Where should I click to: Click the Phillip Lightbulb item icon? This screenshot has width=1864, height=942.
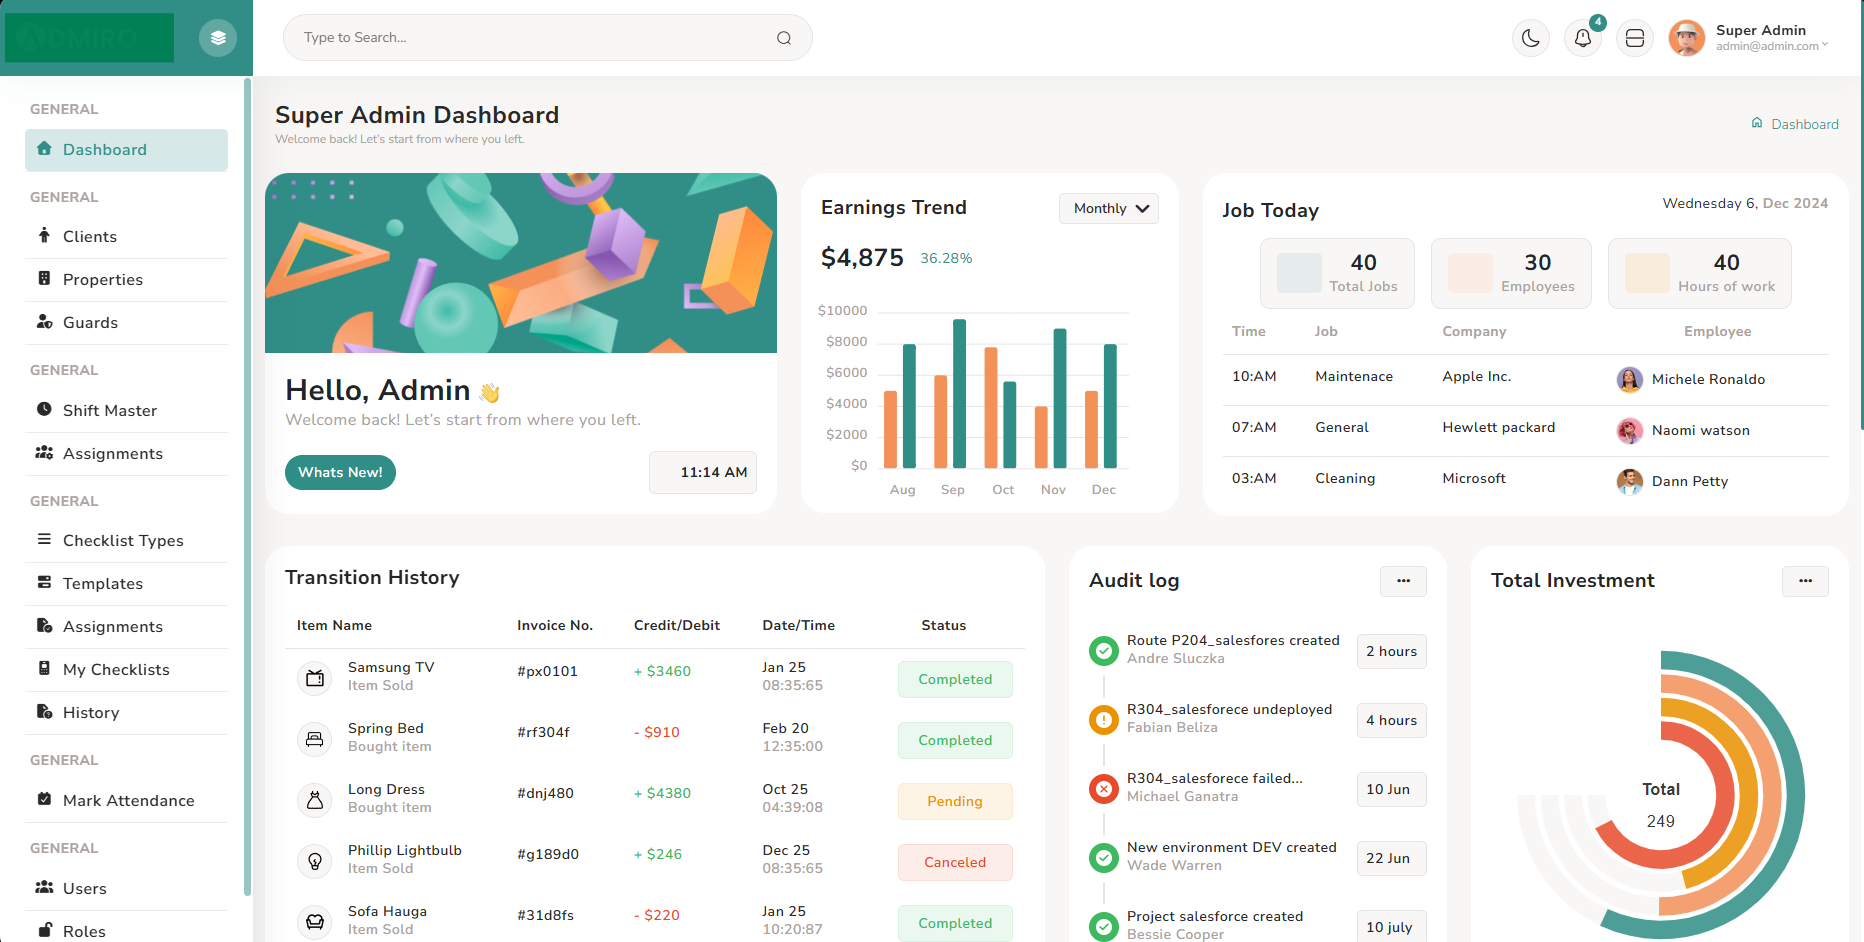click(315, 861)
